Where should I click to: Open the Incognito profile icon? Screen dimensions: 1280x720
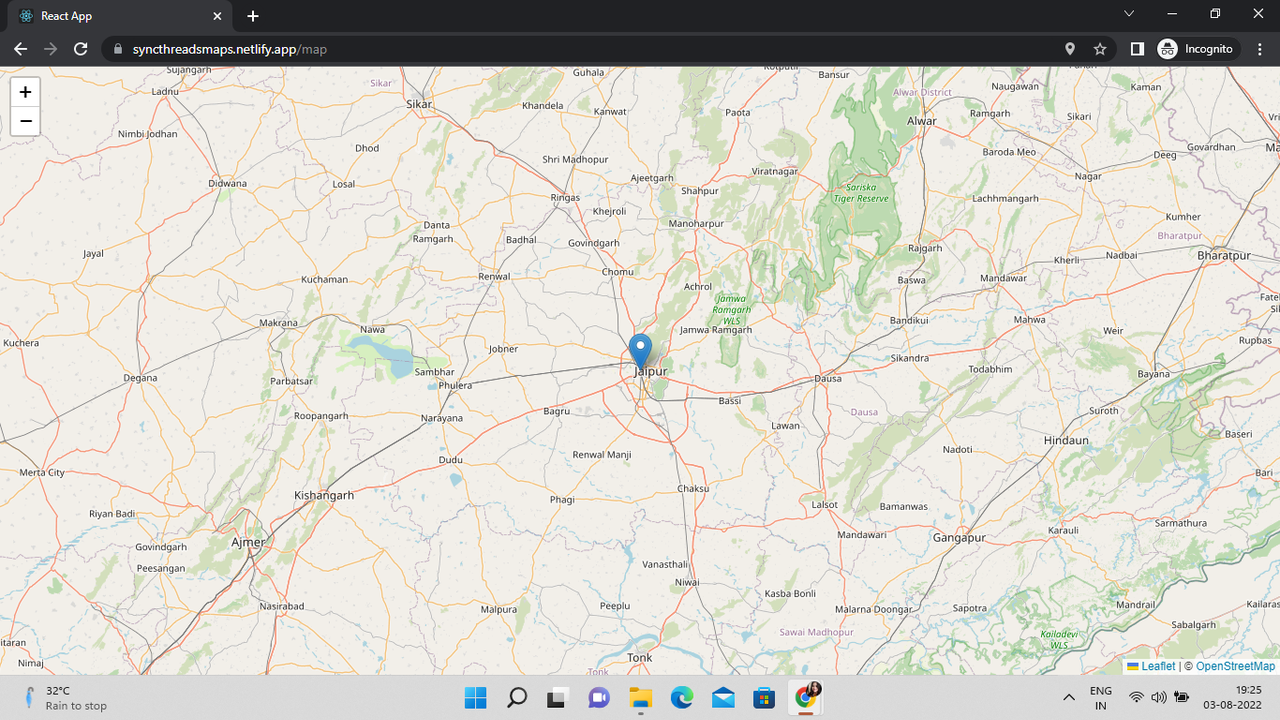[1167, 48]
